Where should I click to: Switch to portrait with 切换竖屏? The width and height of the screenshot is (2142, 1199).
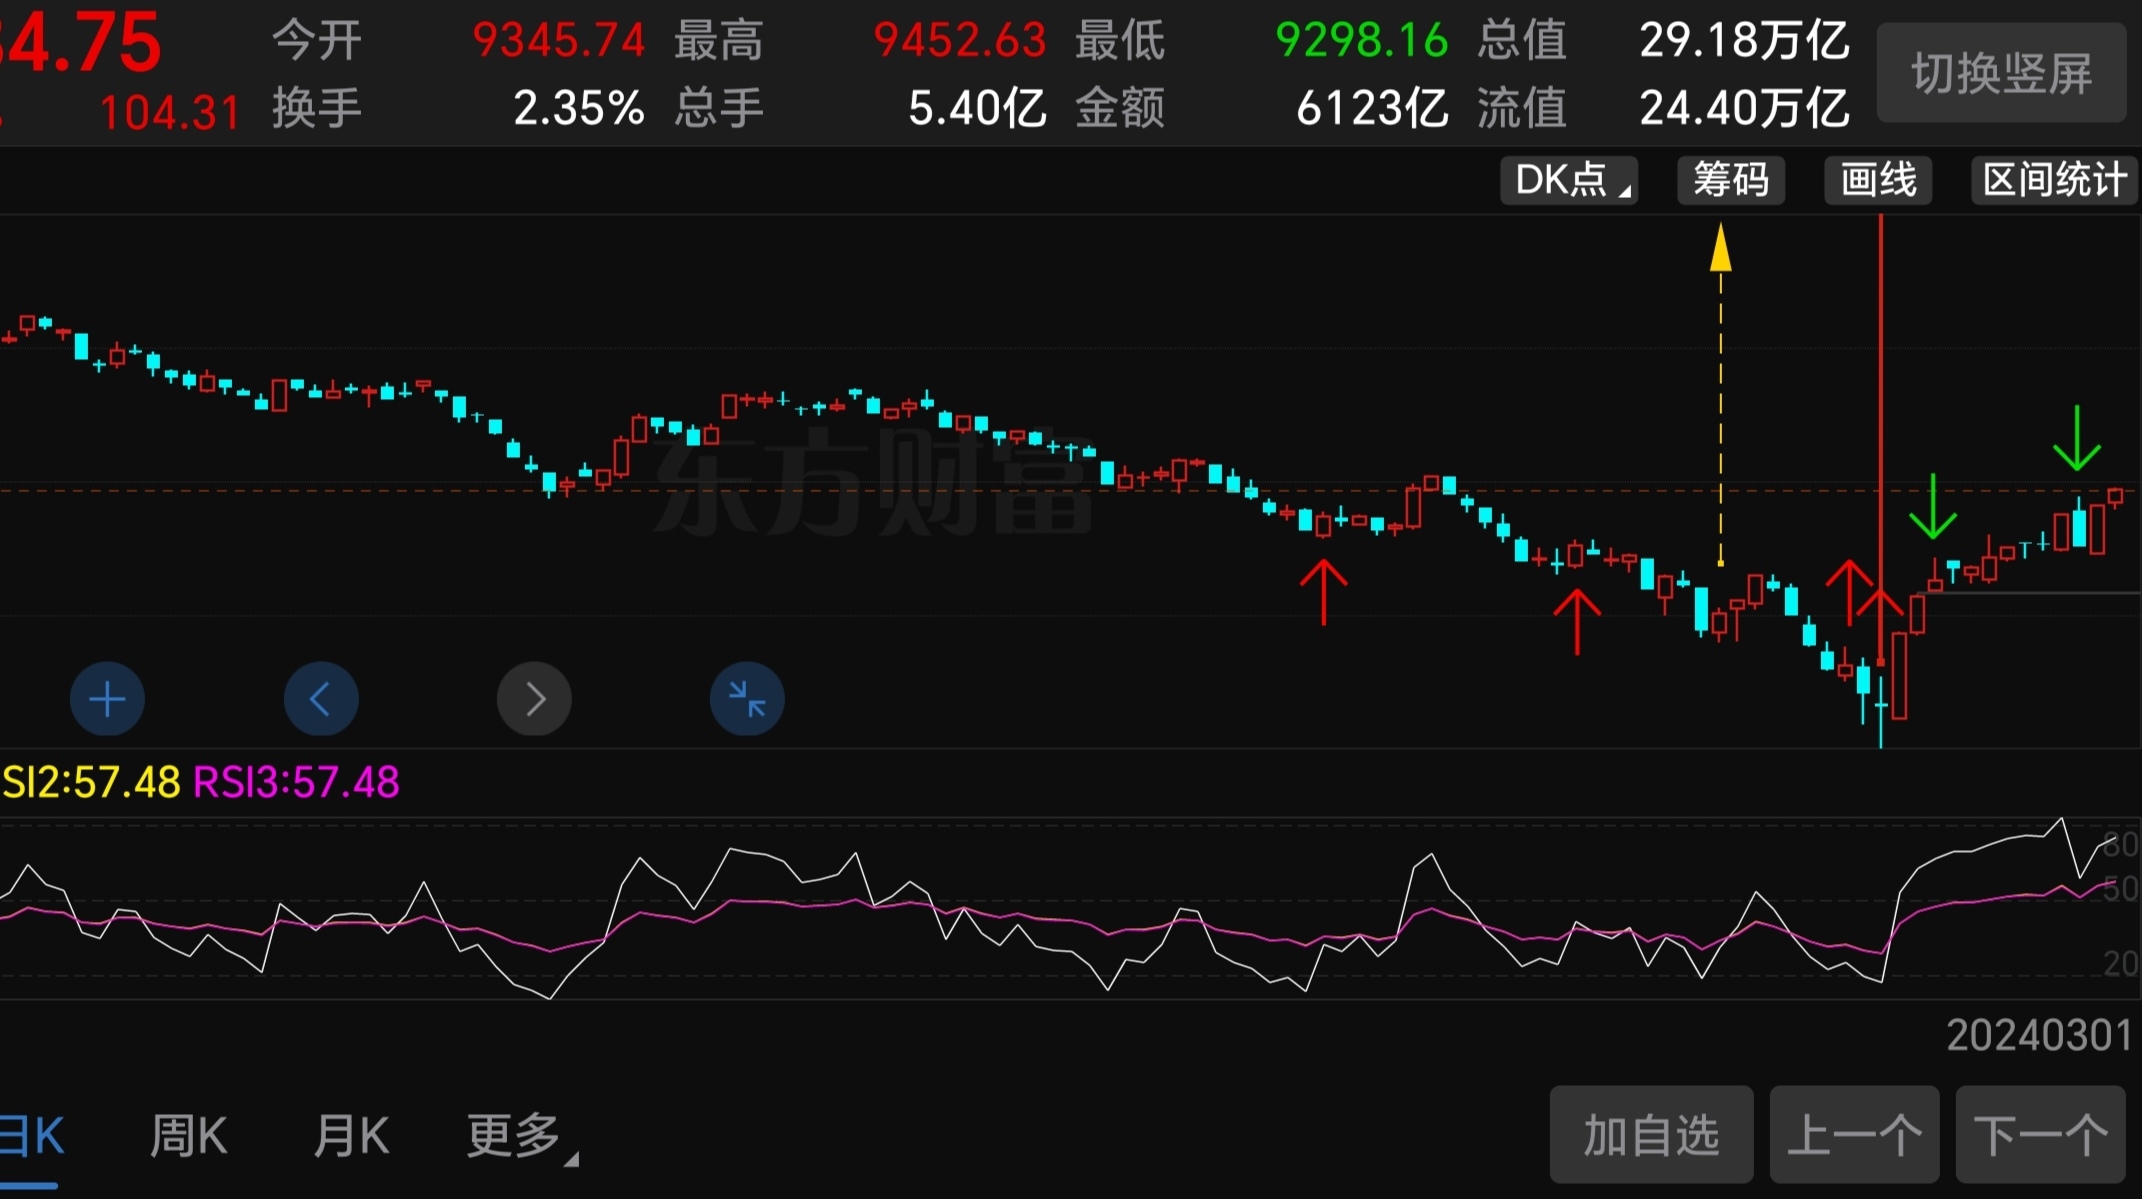tap(2002, 73)
